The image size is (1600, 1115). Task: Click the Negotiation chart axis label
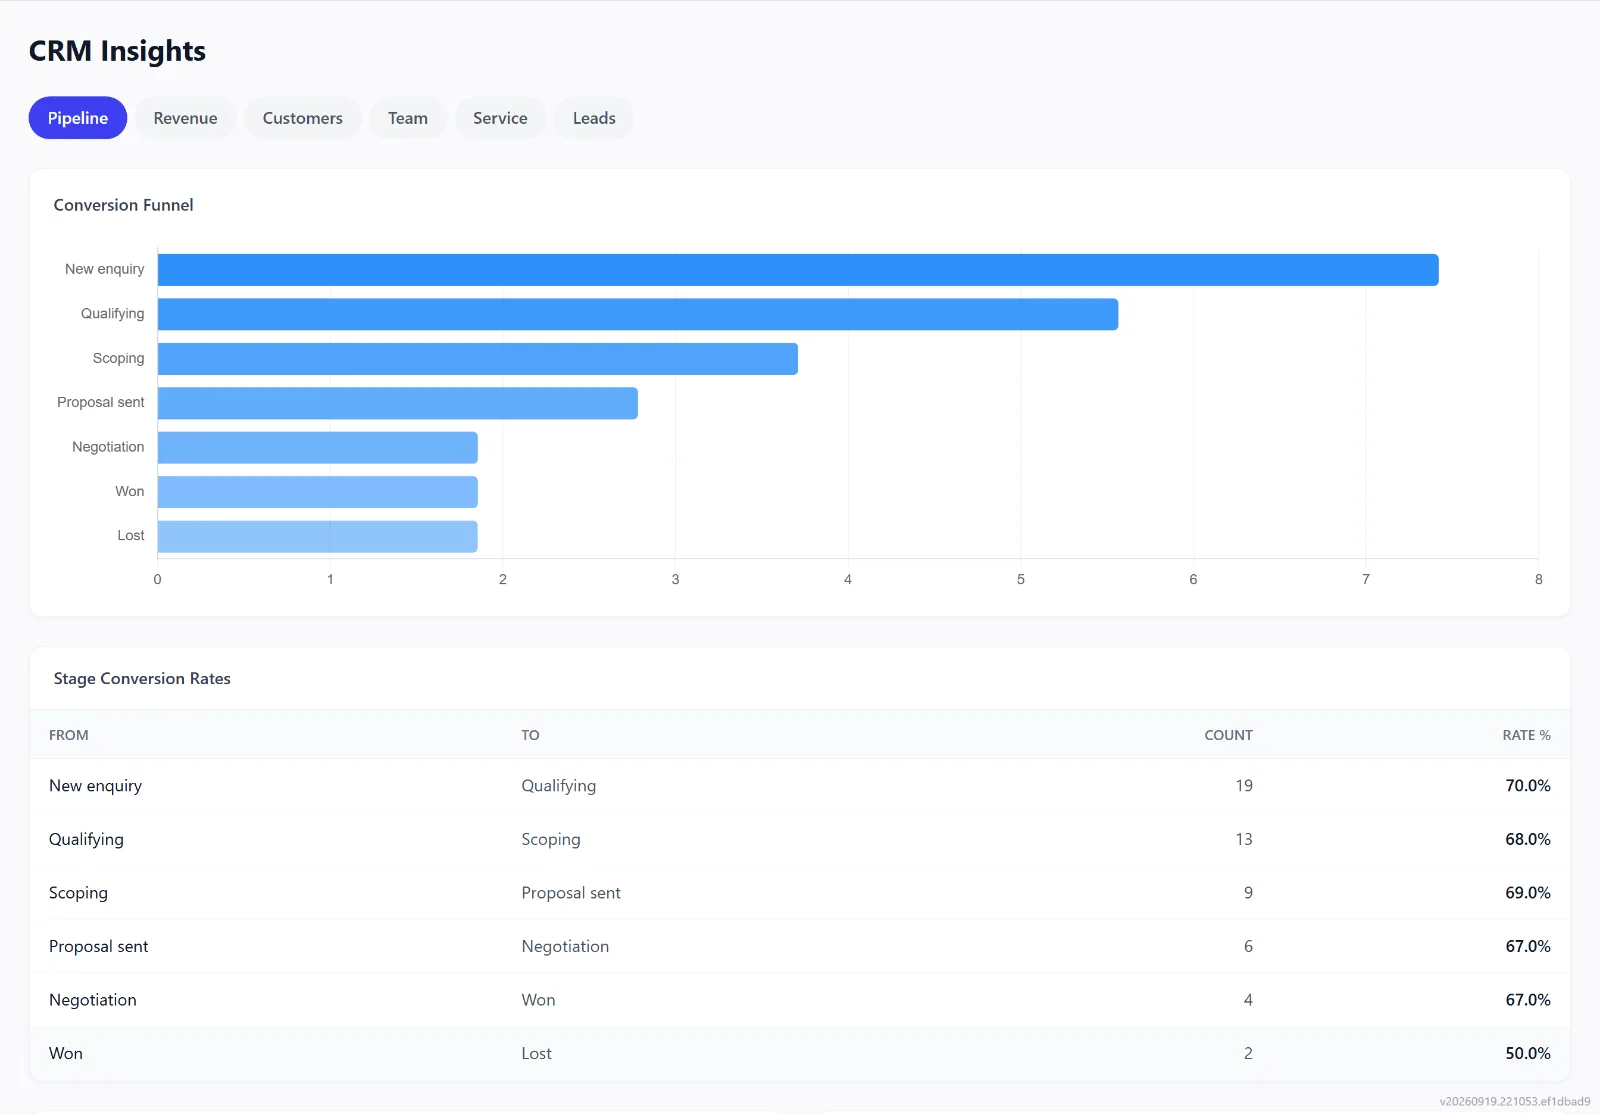pos(108,447)
